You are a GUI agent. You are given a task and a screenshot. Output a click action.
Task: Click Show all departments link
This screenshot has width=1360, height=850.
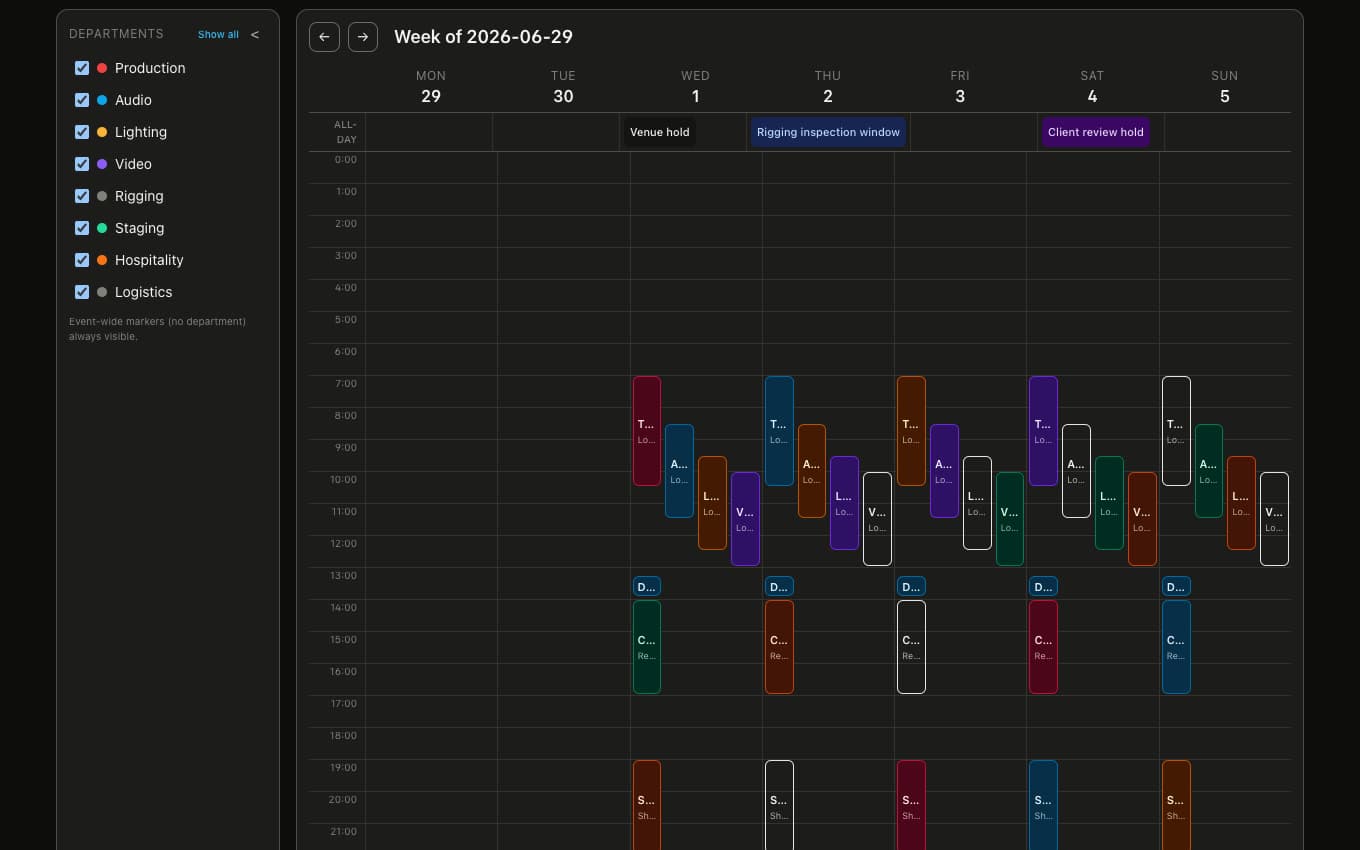coord(218,34)
